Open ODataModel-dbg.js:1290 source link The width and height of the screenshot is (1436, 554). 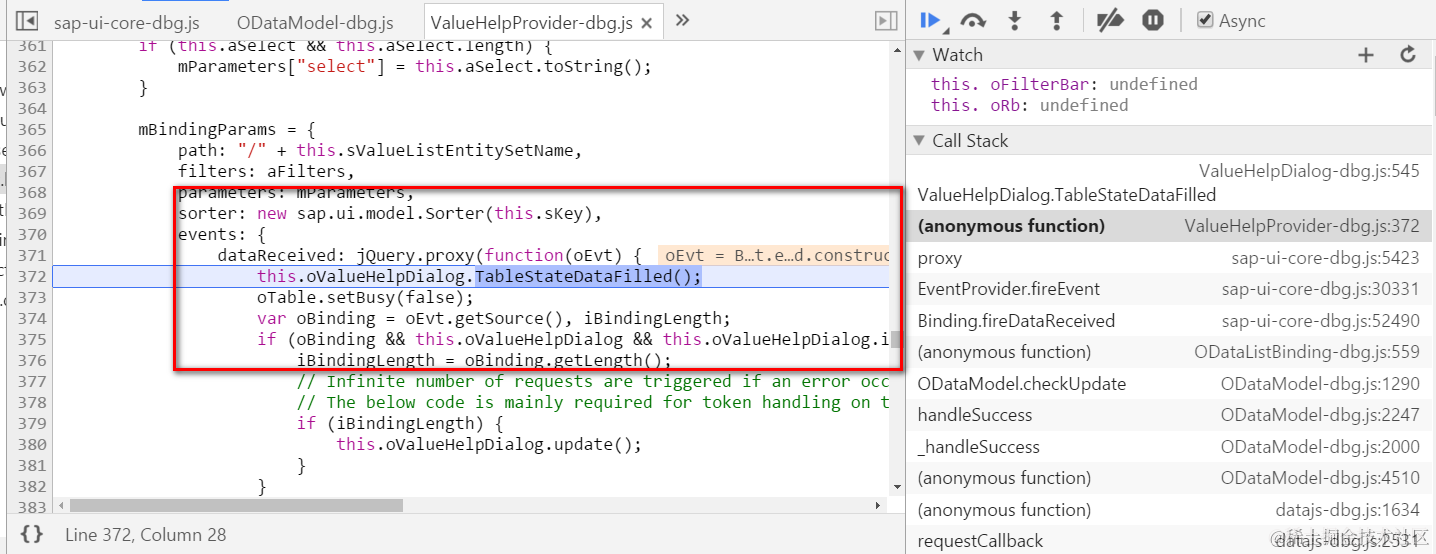coord(1320,384)
